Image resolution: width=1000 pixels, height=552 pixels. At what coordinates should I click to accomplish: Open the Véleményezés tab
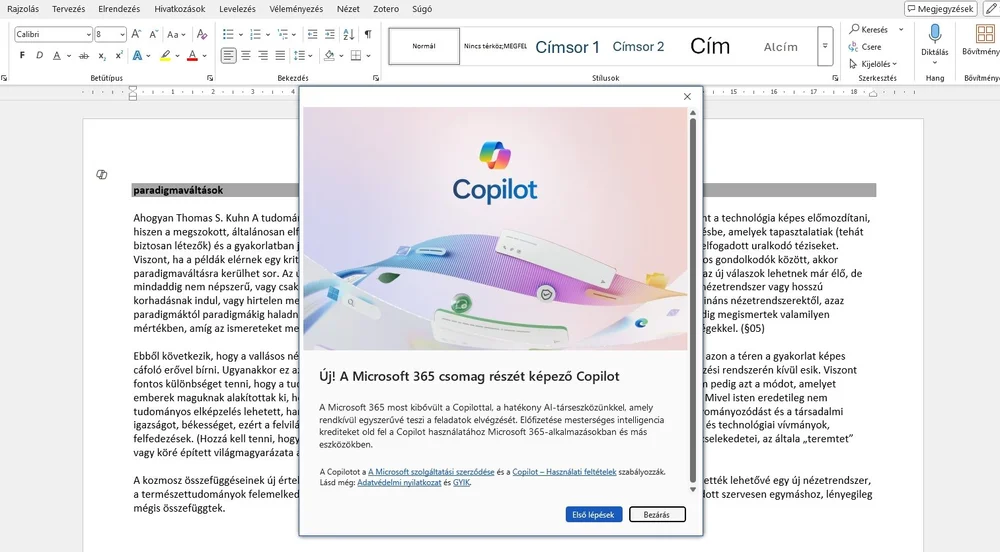pos(296,9)
